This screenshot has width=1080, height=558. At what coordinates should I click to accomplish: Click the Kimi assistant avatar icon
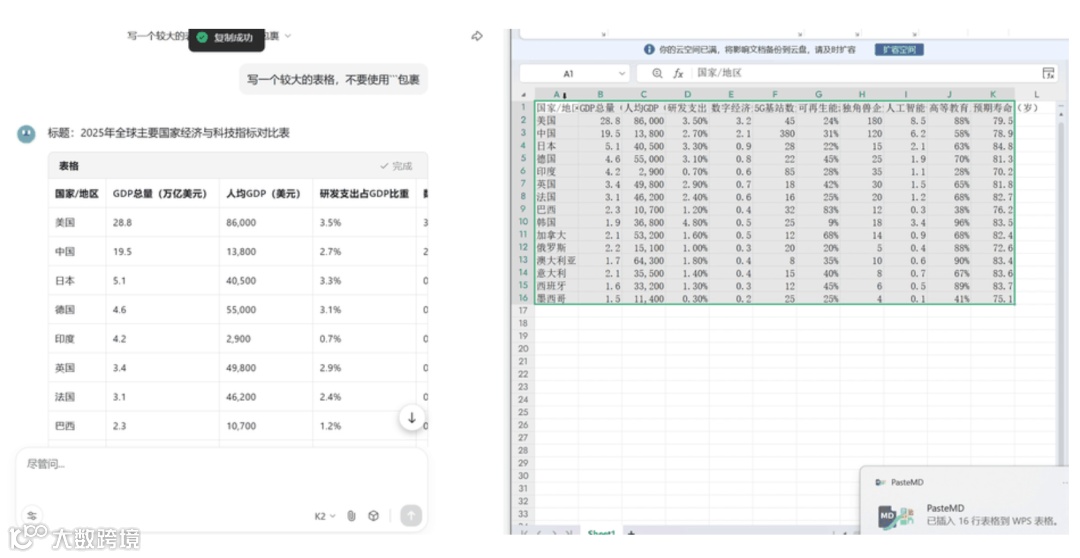(26, 134)
